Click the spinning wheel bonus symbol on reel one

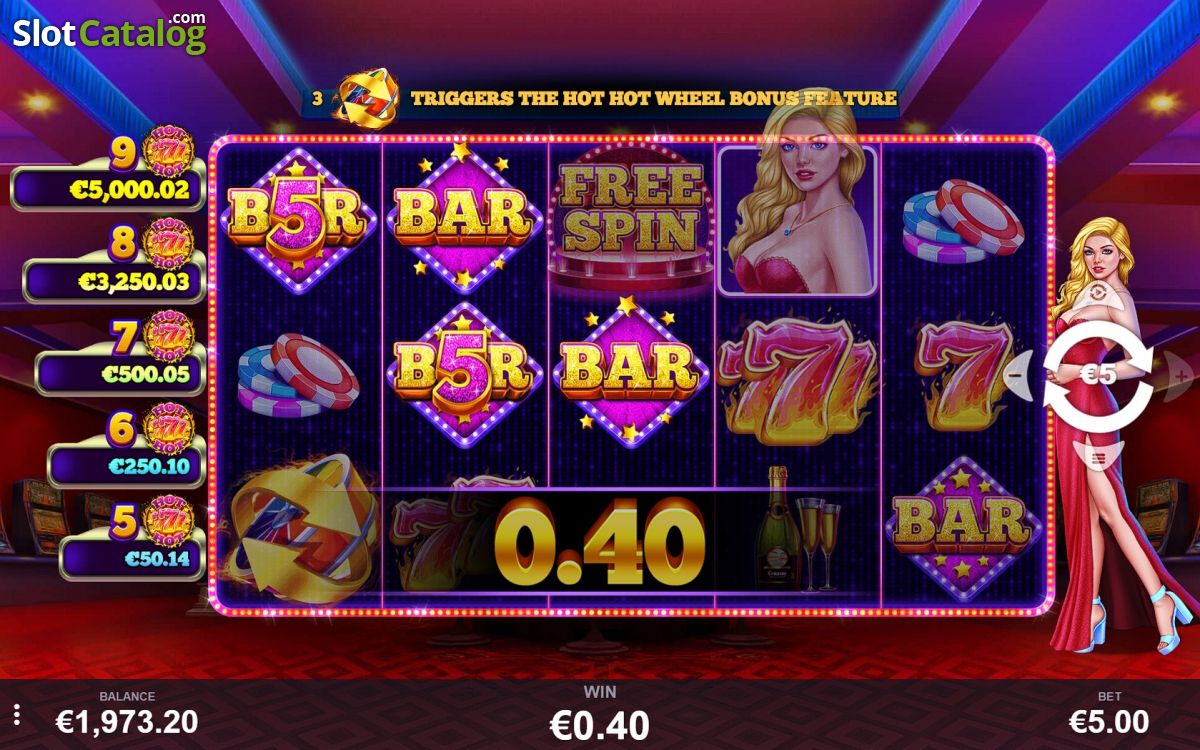298,530
